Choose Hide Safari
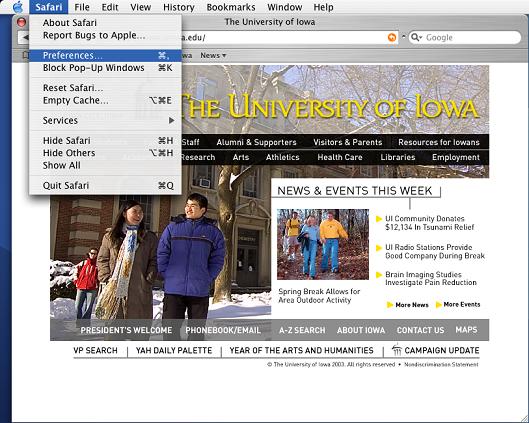Image resolution: width=529 pixels, height=423 pixels. pos(105,140)
